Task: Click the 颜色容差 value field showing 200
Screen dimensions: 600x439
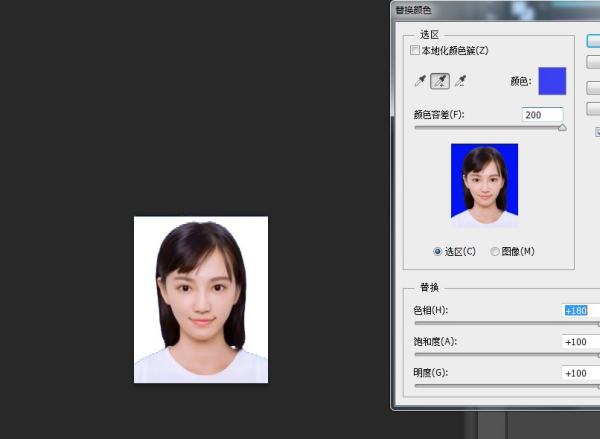Action: pyautogui.click(x=541, y=115)
